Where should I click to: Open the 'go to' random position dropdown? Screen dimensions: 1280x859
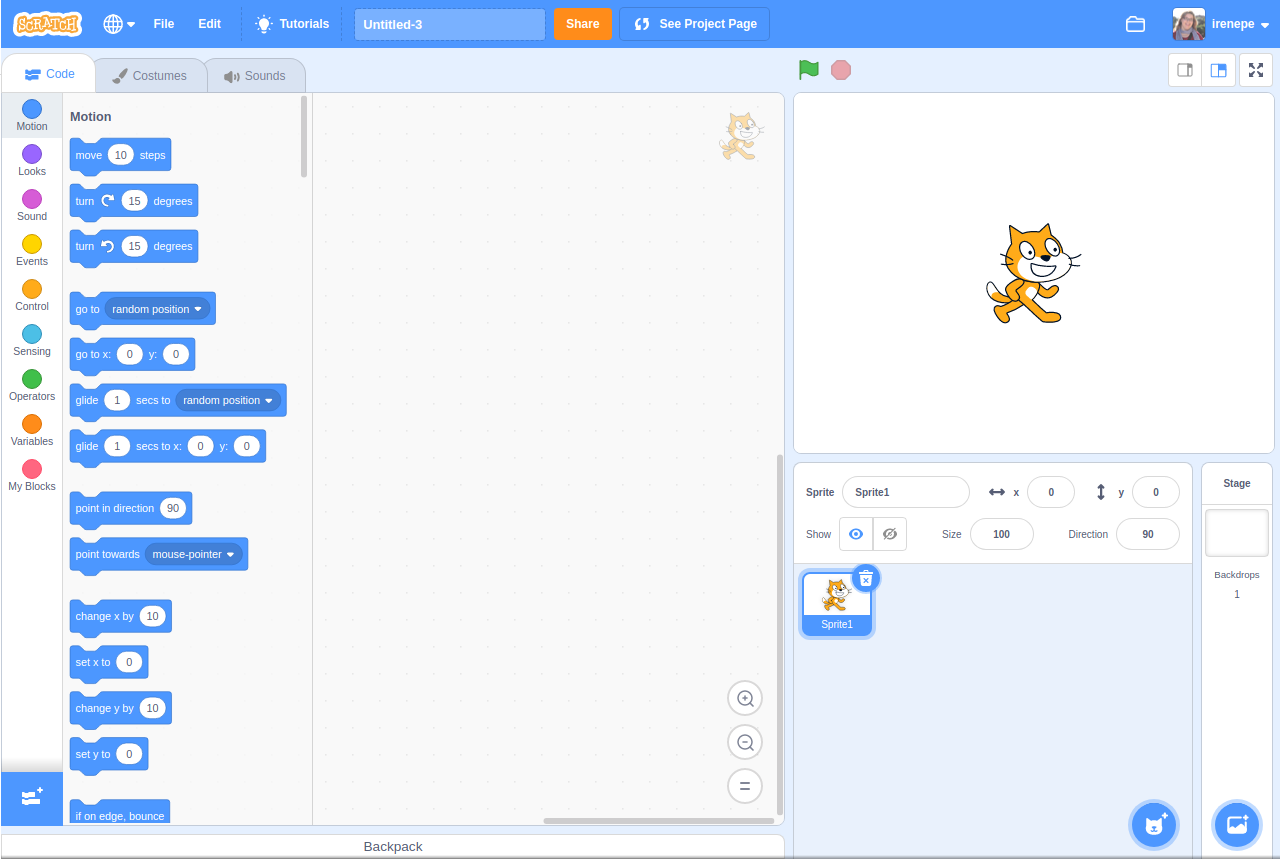tap(157, 309)
